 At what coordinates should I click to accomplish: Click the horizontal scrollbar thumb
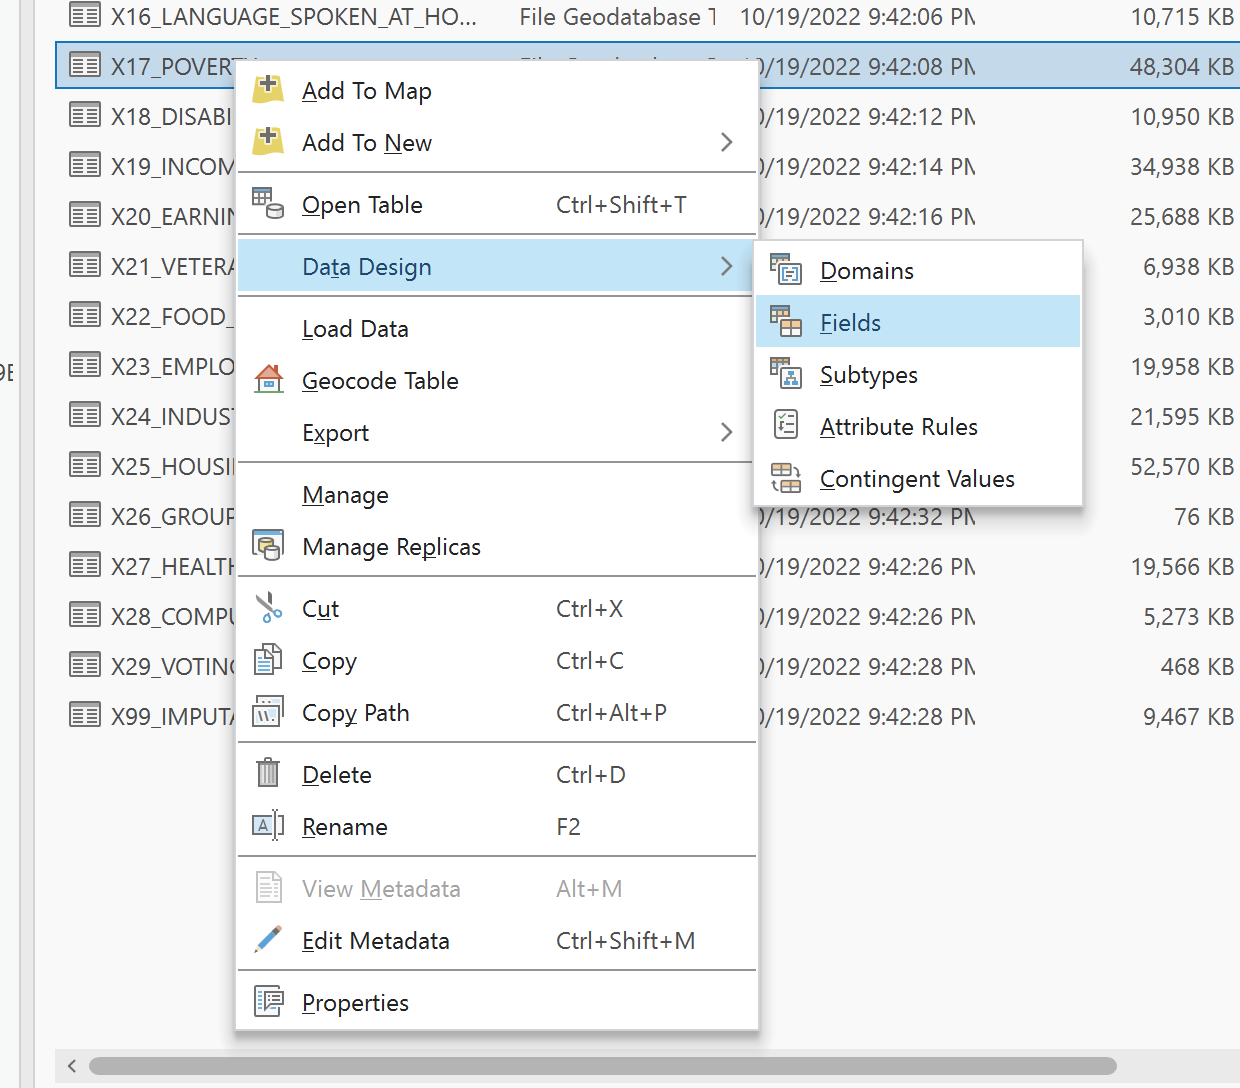point(602,1066)
